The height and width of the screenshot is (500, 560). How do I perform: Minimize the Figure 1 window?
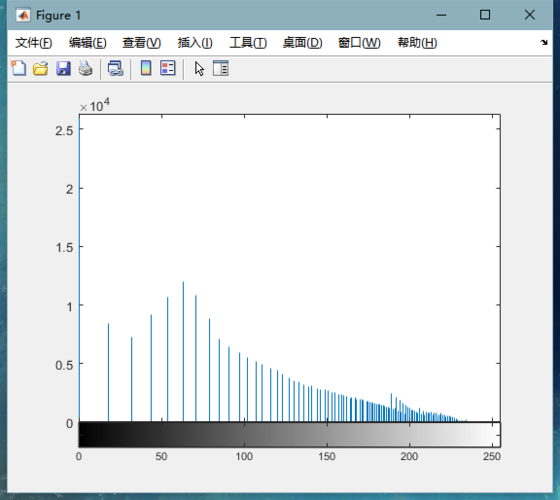click(x=441, y=15)
